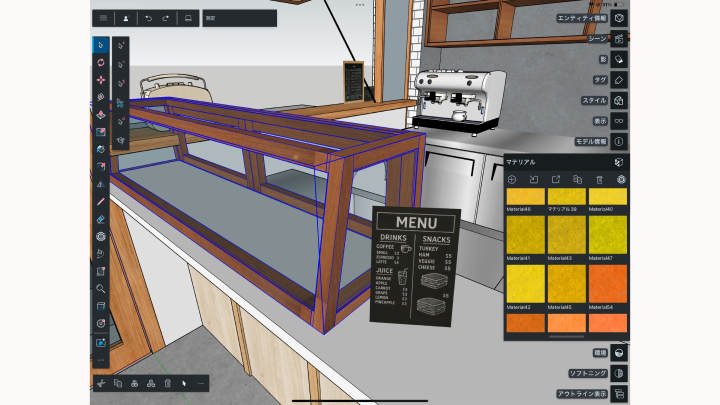The height and width of the screenshot is (405, 720).
Task: Make group from bottom toolbar
Action: (135, 383)
